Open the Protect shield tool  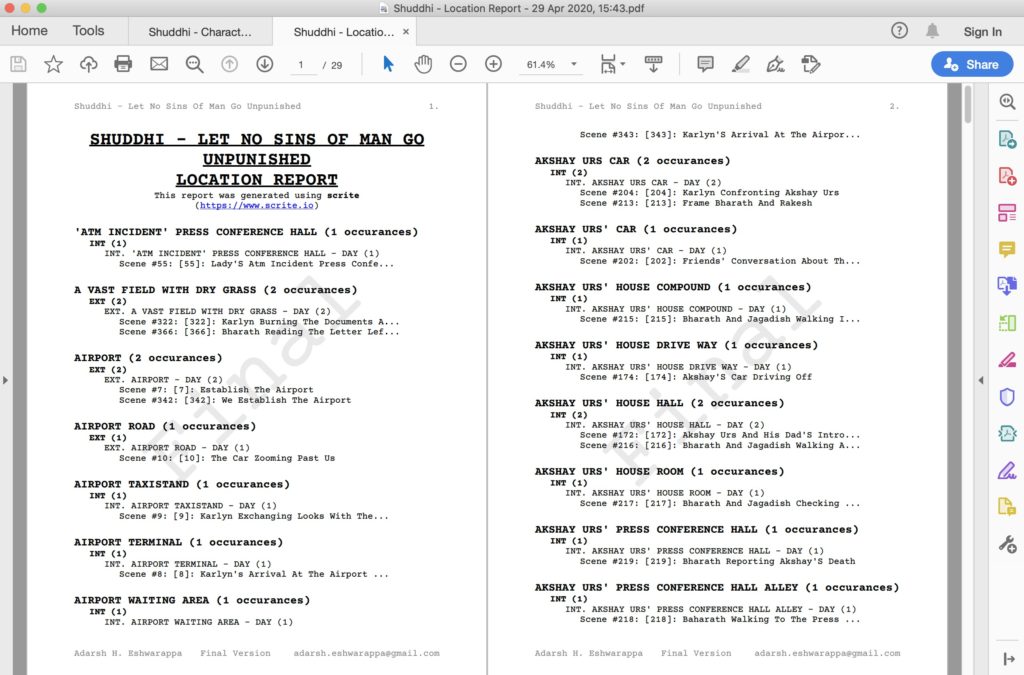[1007, 396]
